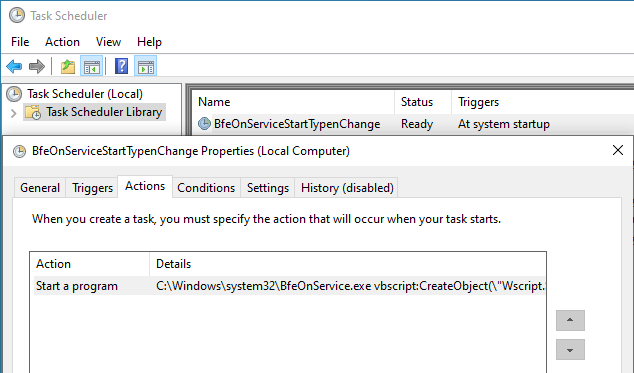Screen dimensions: 634x373
Task: Move action down with the down arrow button
Action: 570,350
